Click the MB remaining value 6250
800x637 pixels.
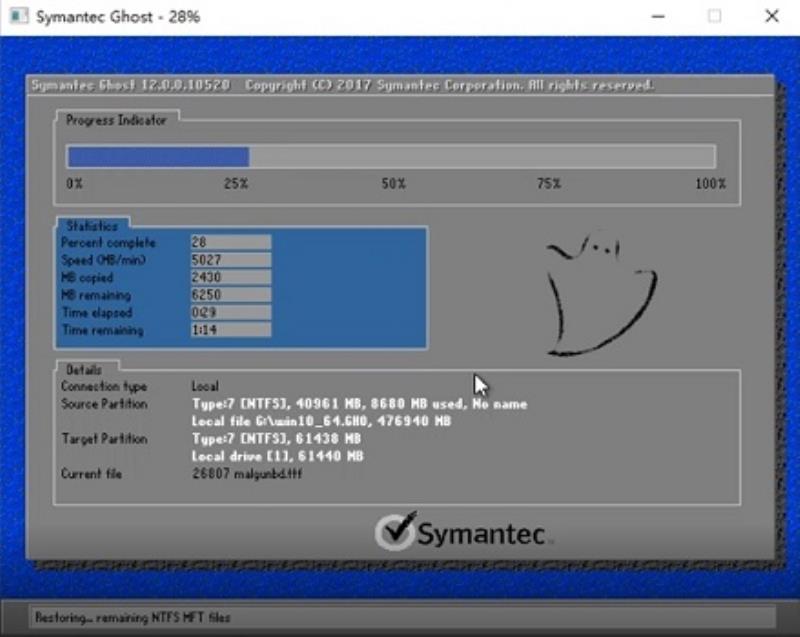click(x=231, y=295)
